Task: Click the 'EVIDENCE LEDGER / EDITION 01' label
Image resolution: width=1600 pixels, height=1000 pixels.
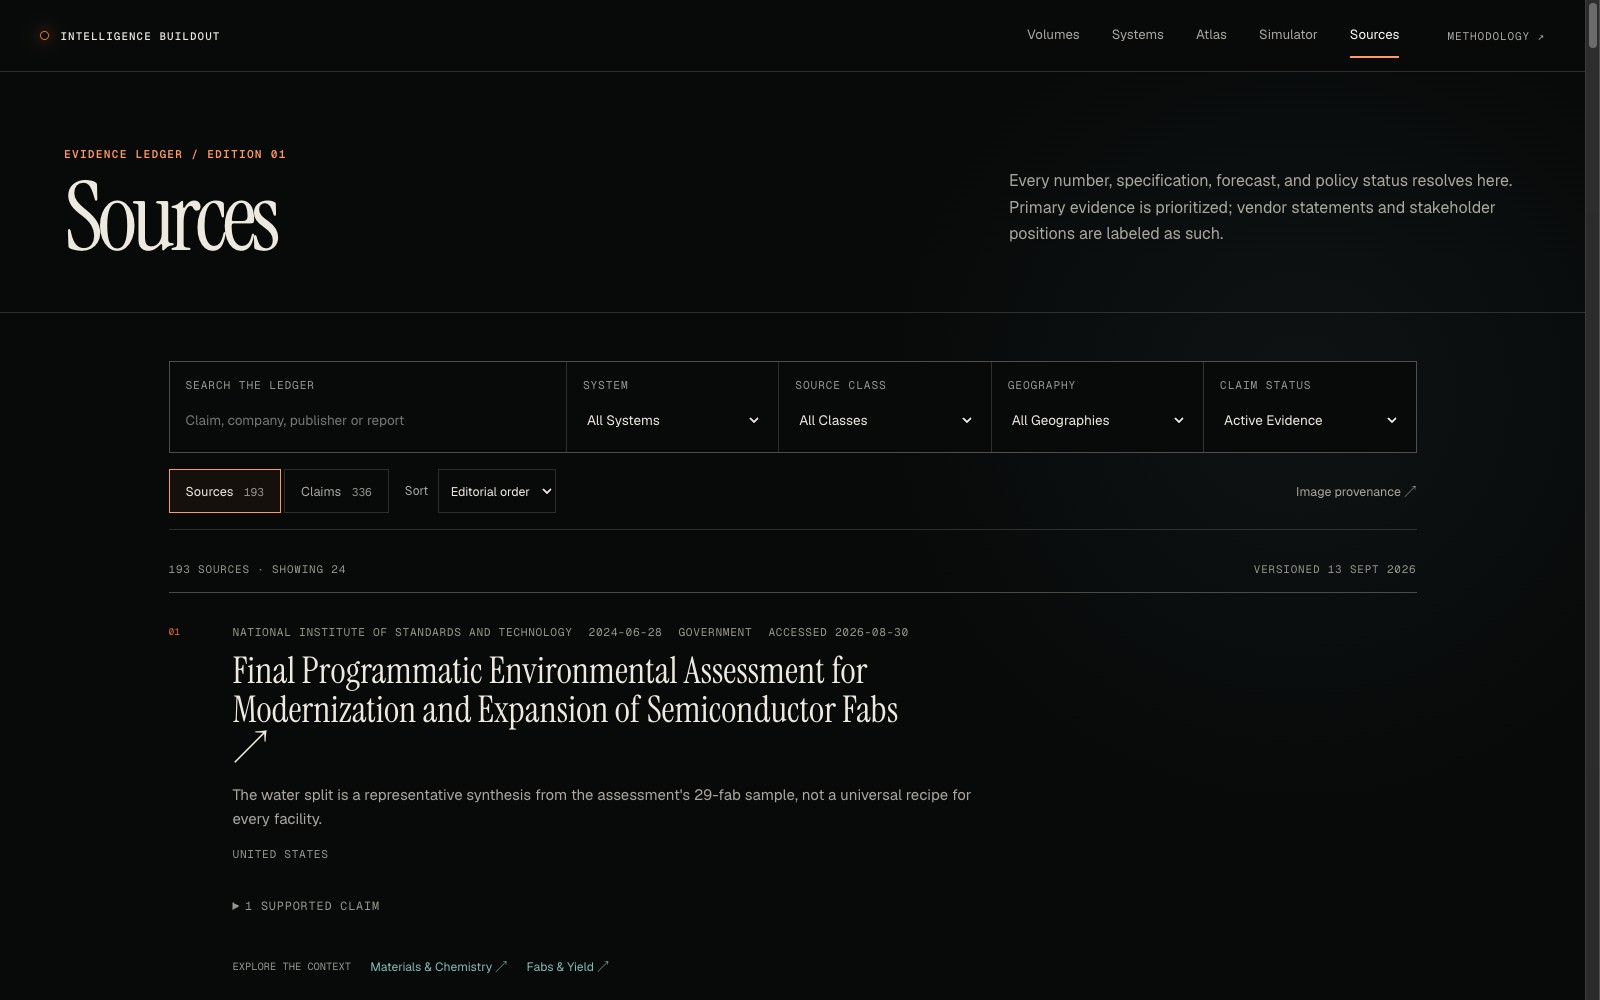Action: [x=175, y=155]
